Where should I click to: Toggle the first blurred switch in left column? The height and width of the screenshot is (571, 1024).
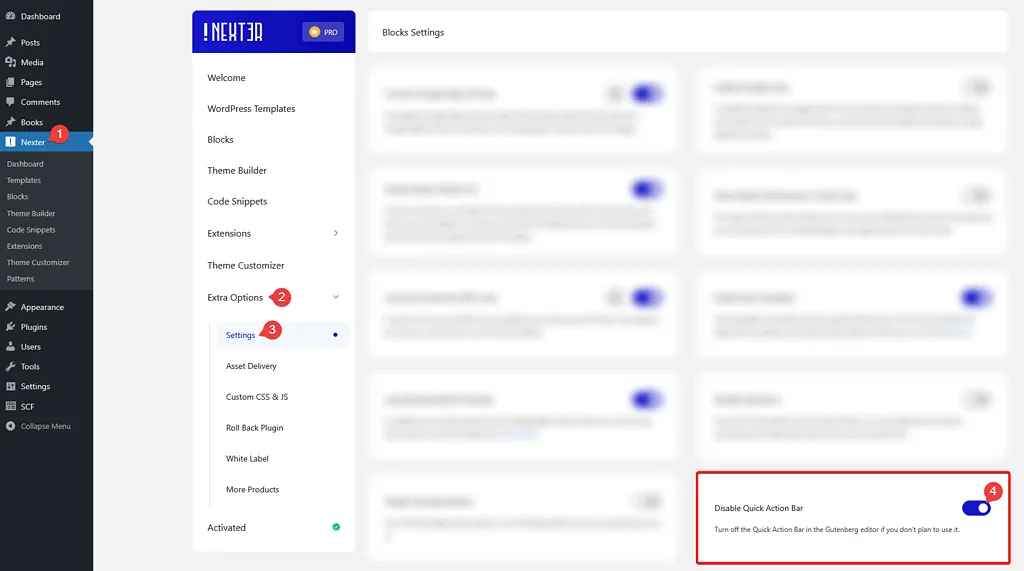[x=647, y=94]
